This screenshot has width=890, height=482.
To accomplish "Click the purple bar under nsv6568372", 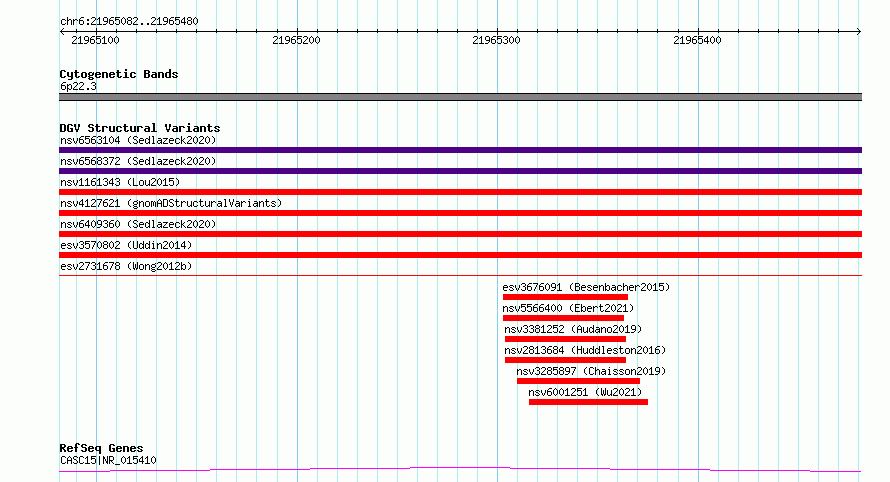I will tap(460, 171).
